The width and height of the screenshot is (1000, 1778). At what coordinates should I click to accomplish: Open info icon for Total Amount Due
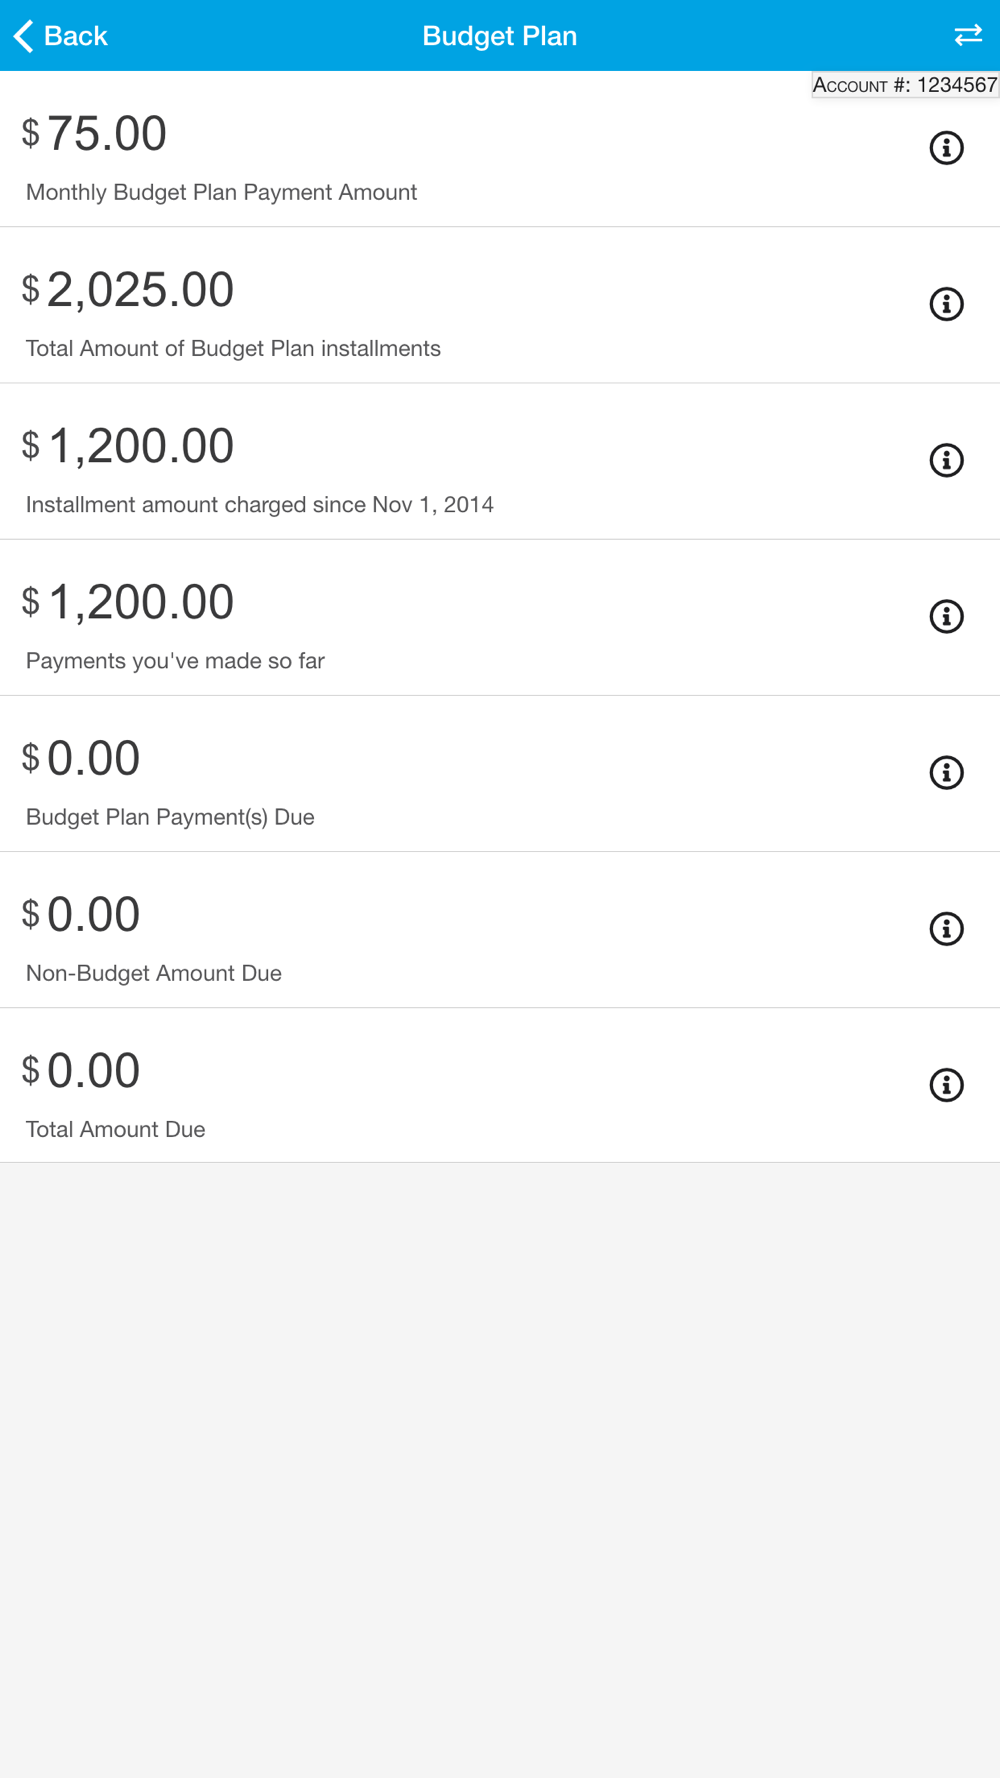(x=946, y=1085)
